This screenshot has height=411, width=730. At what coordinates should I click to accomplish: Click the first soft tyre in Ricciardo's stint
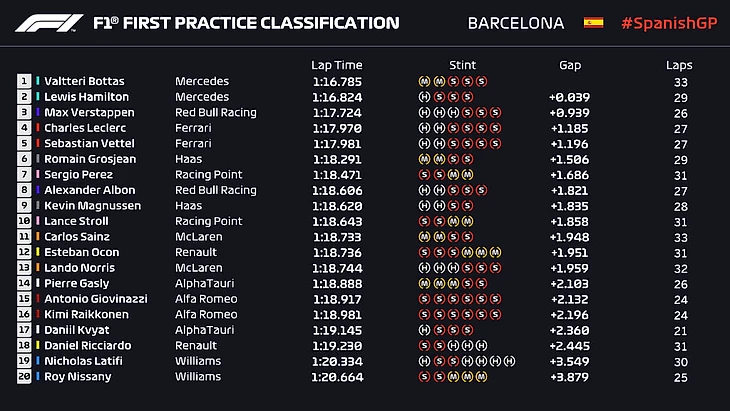425,345
